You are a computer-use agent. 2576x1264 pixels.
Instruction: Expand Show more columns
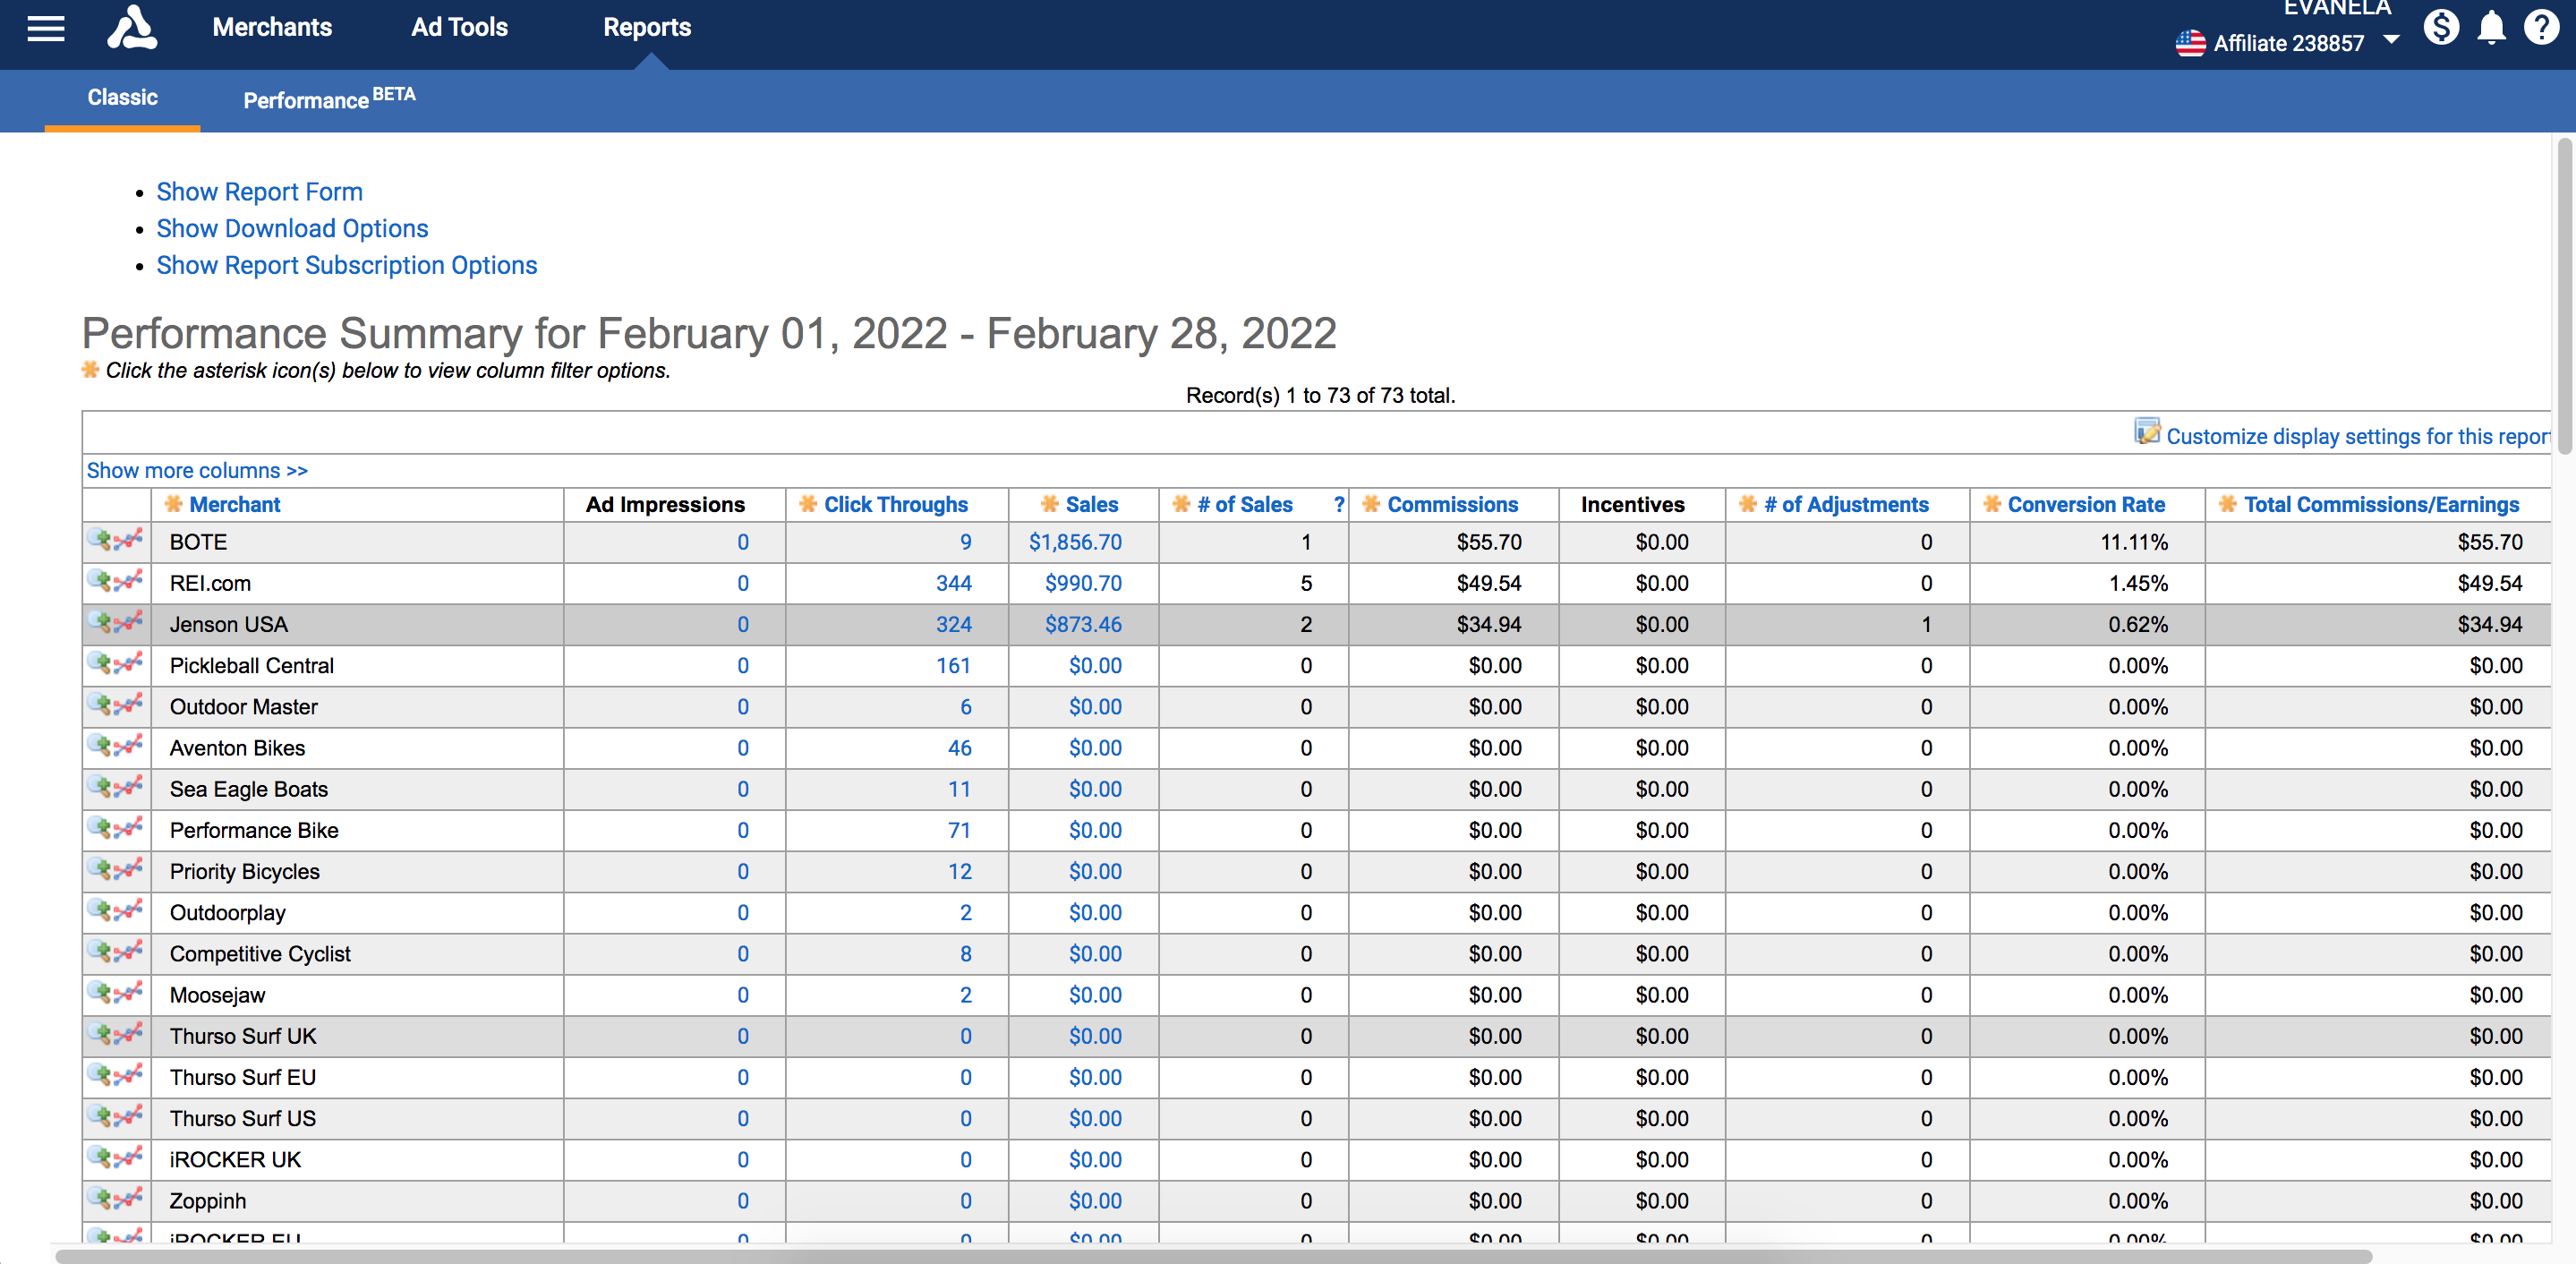[197, 471]
